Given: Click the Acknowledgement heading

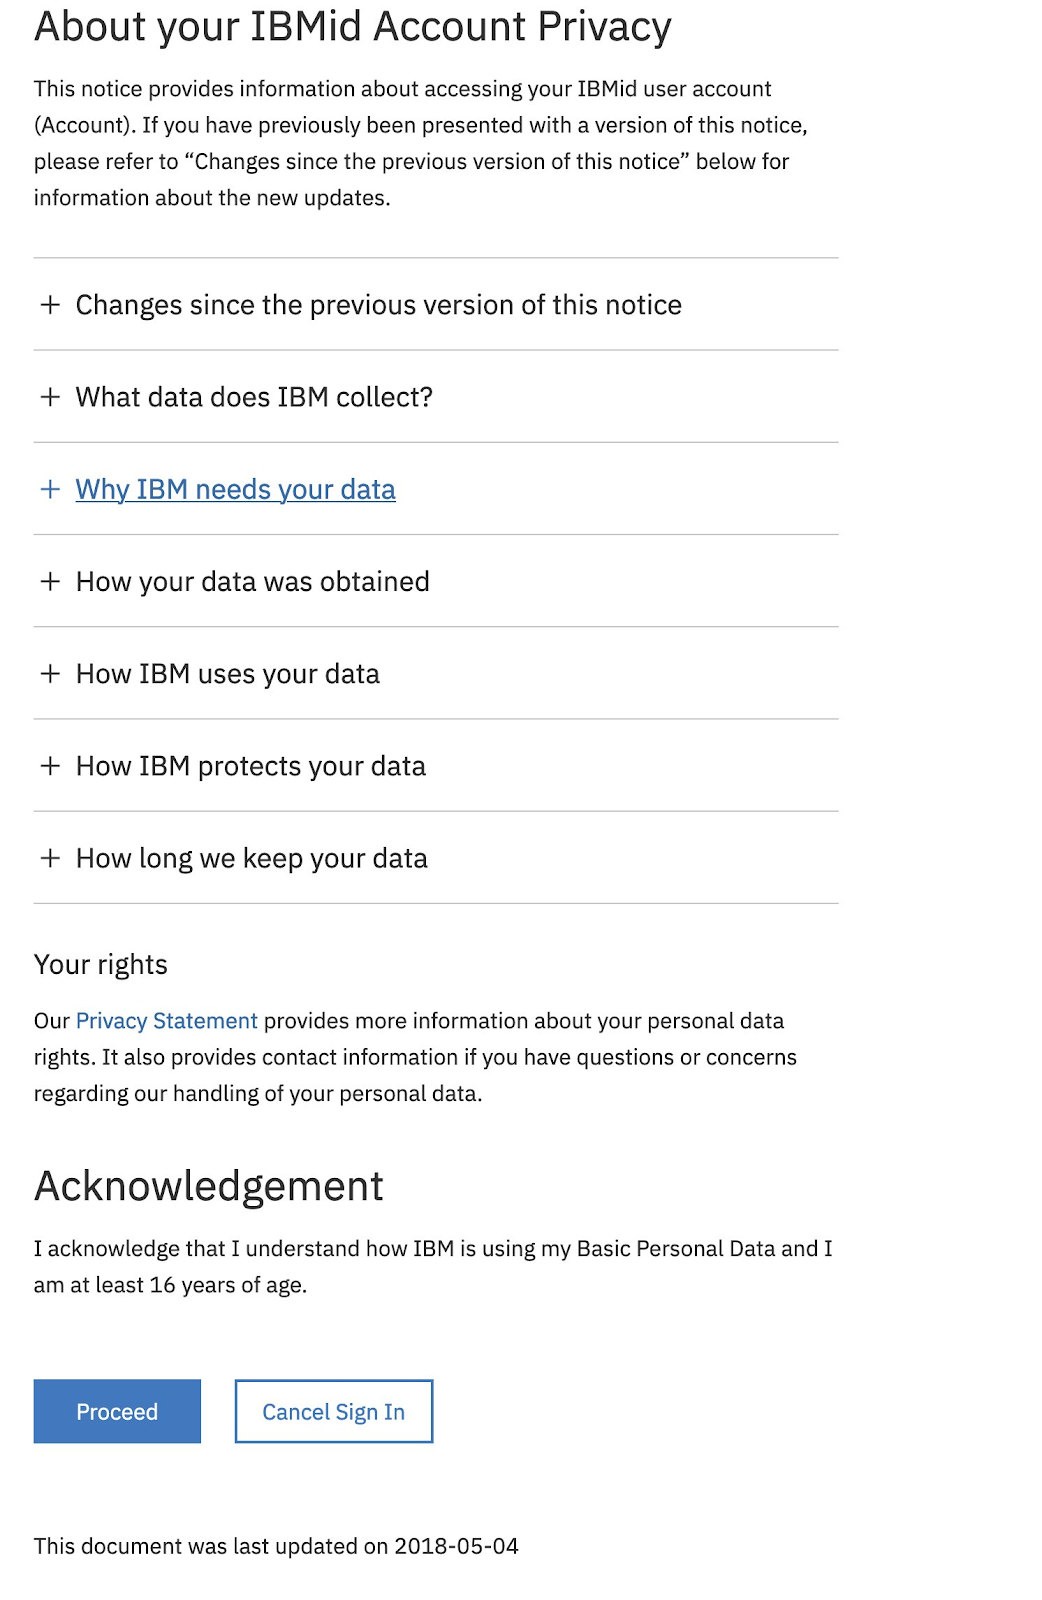Looking at the screenshot, I should [x=208, y=1186].
